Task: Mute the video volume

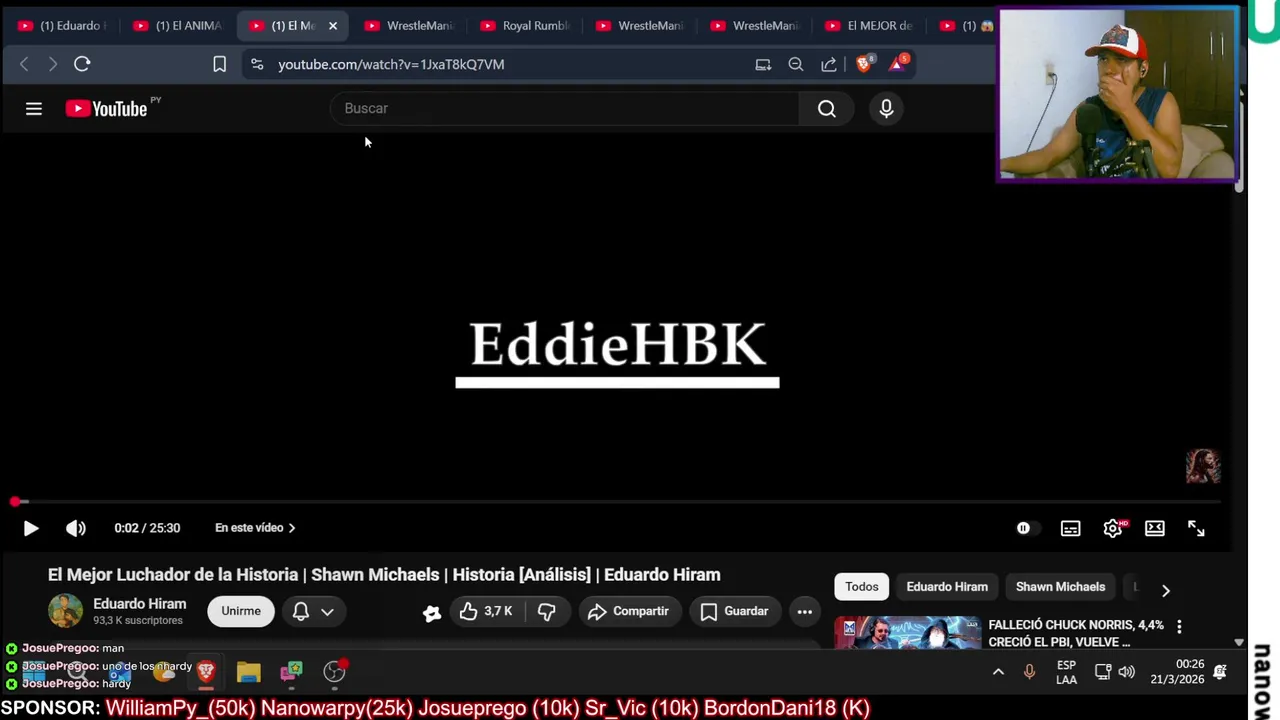Action: point(76,528)
